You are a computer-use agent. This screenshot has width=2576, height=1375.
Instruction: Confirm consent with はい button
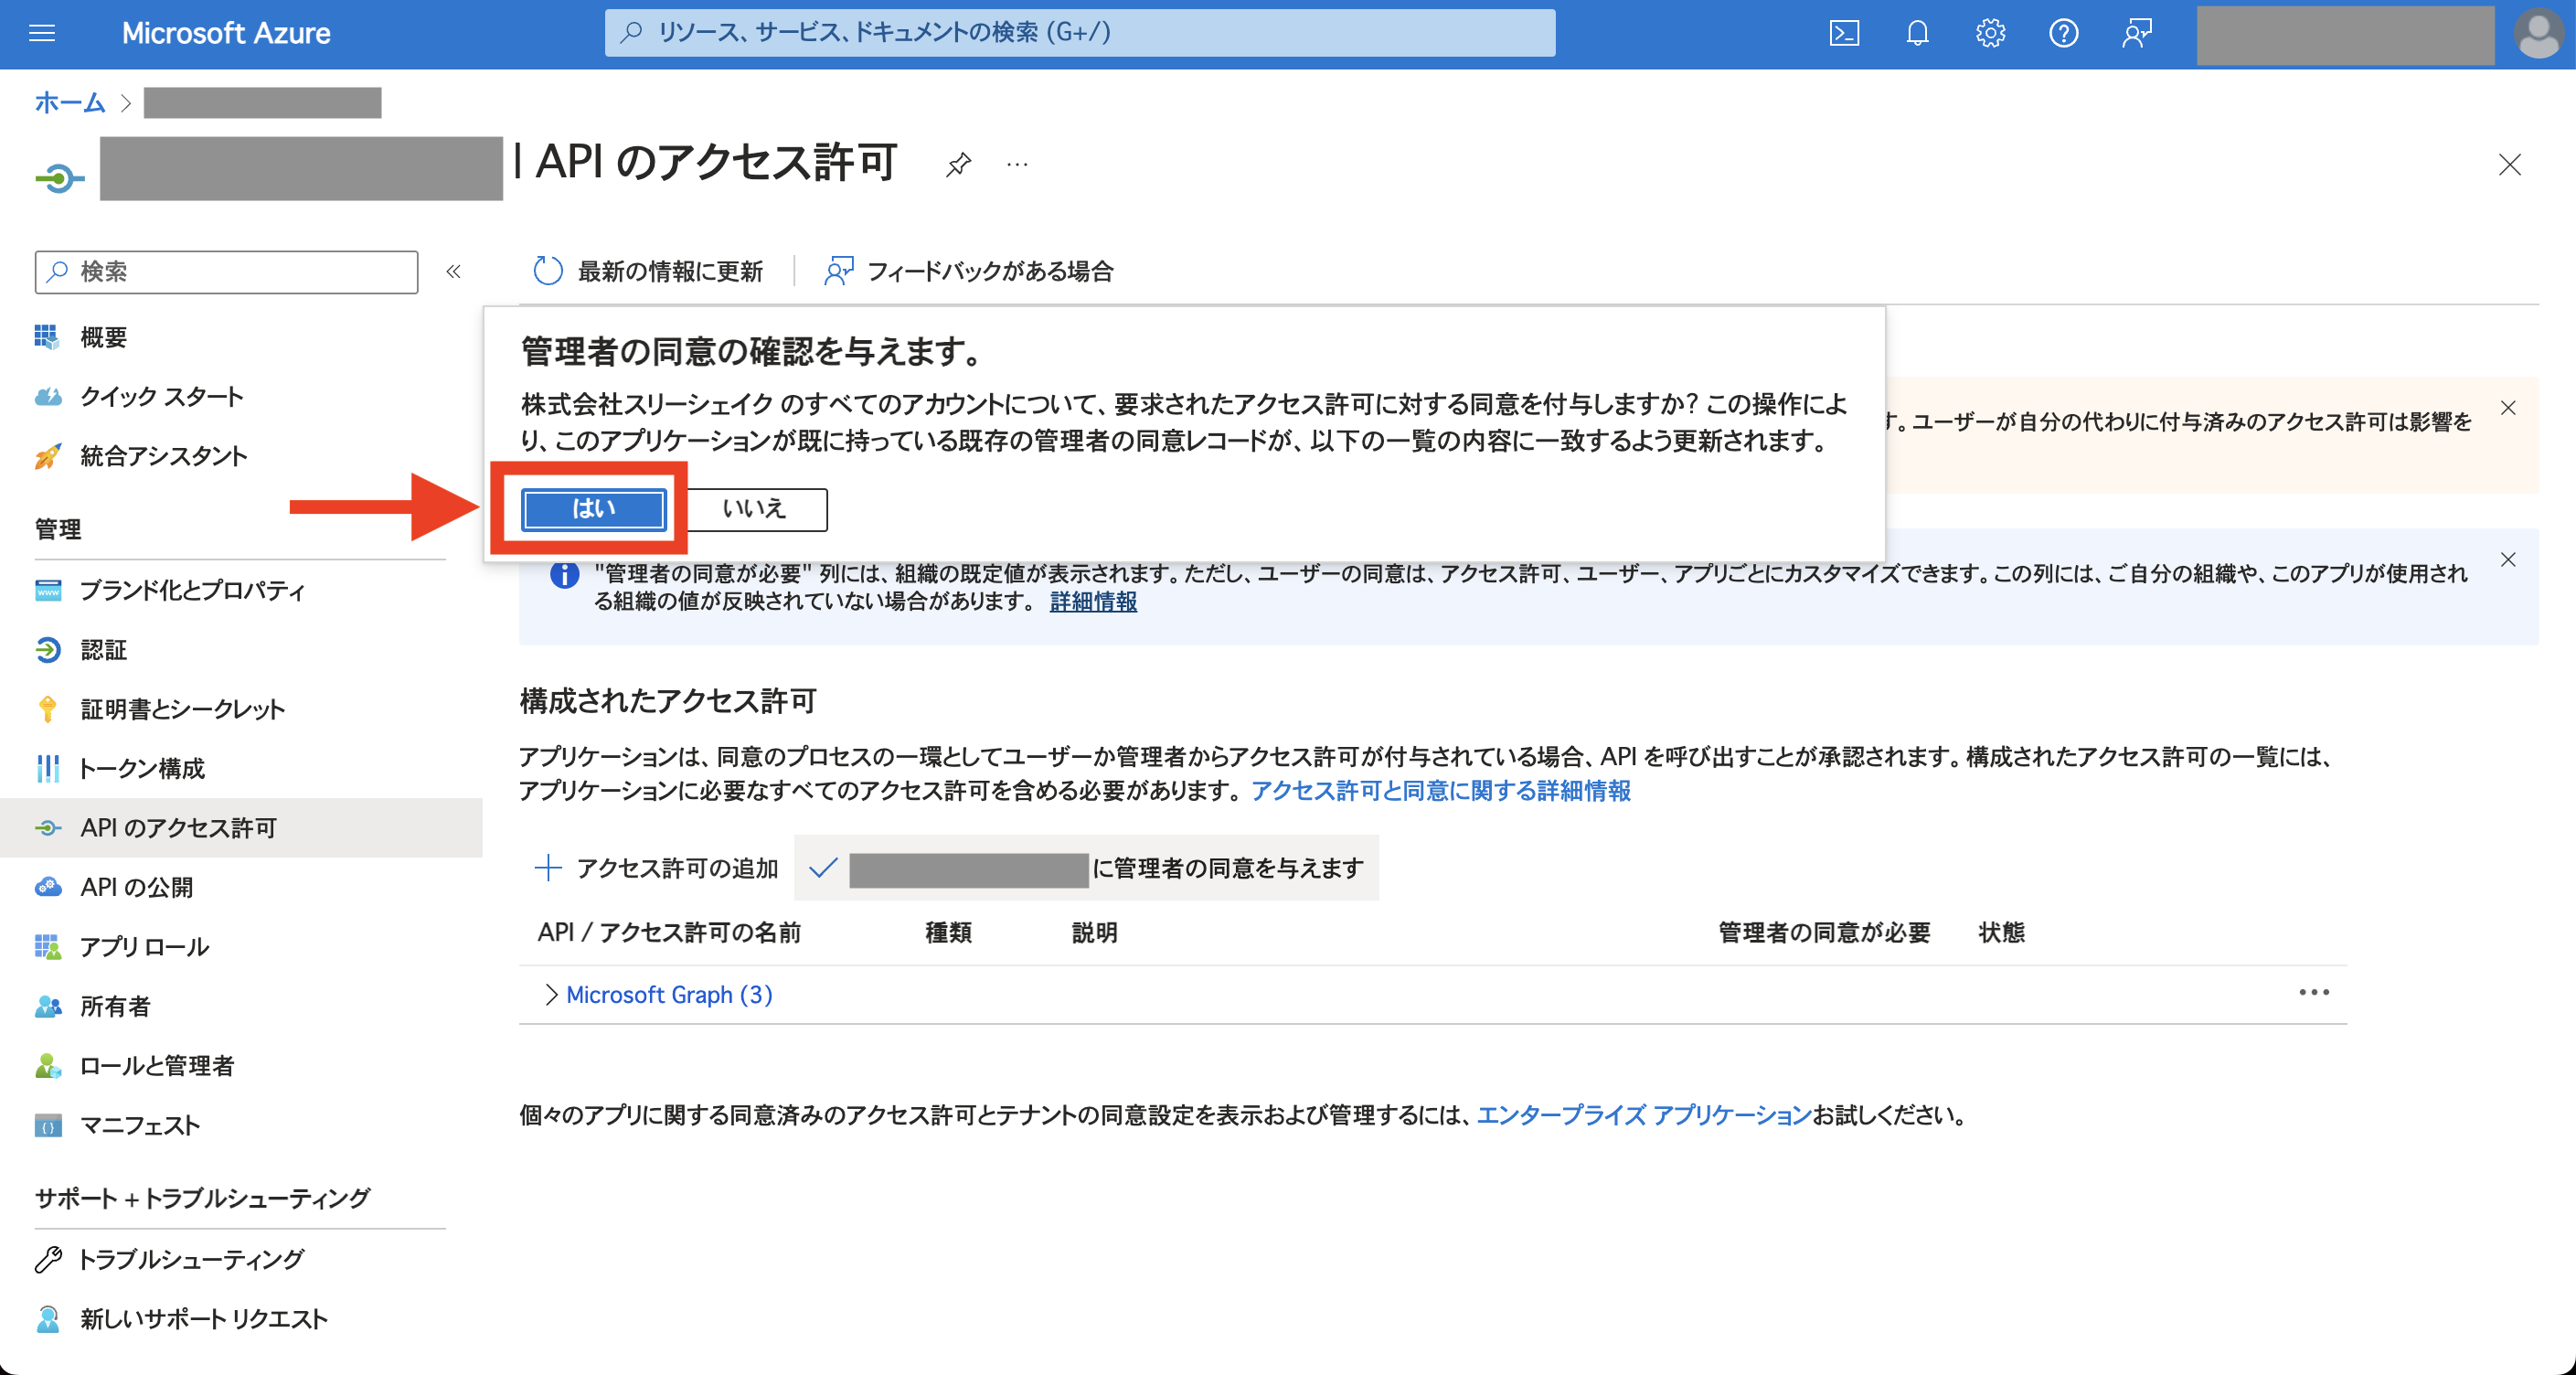coord(593,509)
